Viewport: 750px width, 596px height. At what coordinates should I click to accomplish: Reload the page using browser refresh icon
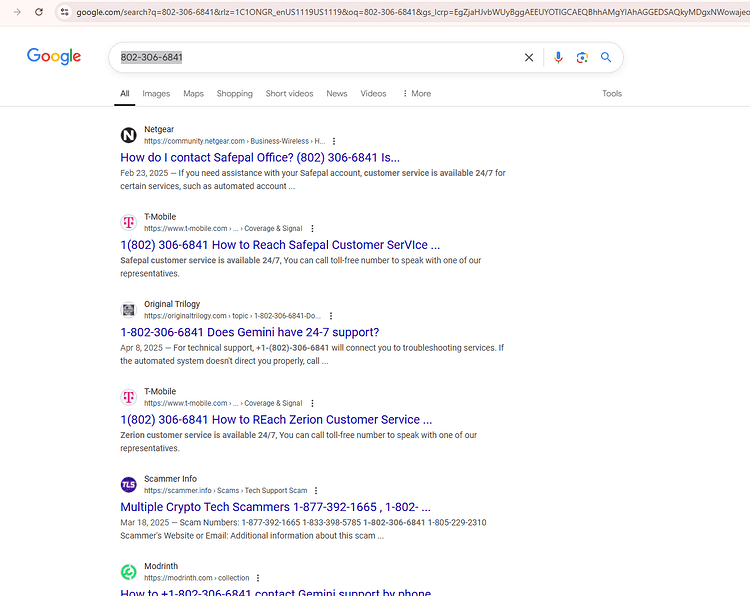[39, 12]
